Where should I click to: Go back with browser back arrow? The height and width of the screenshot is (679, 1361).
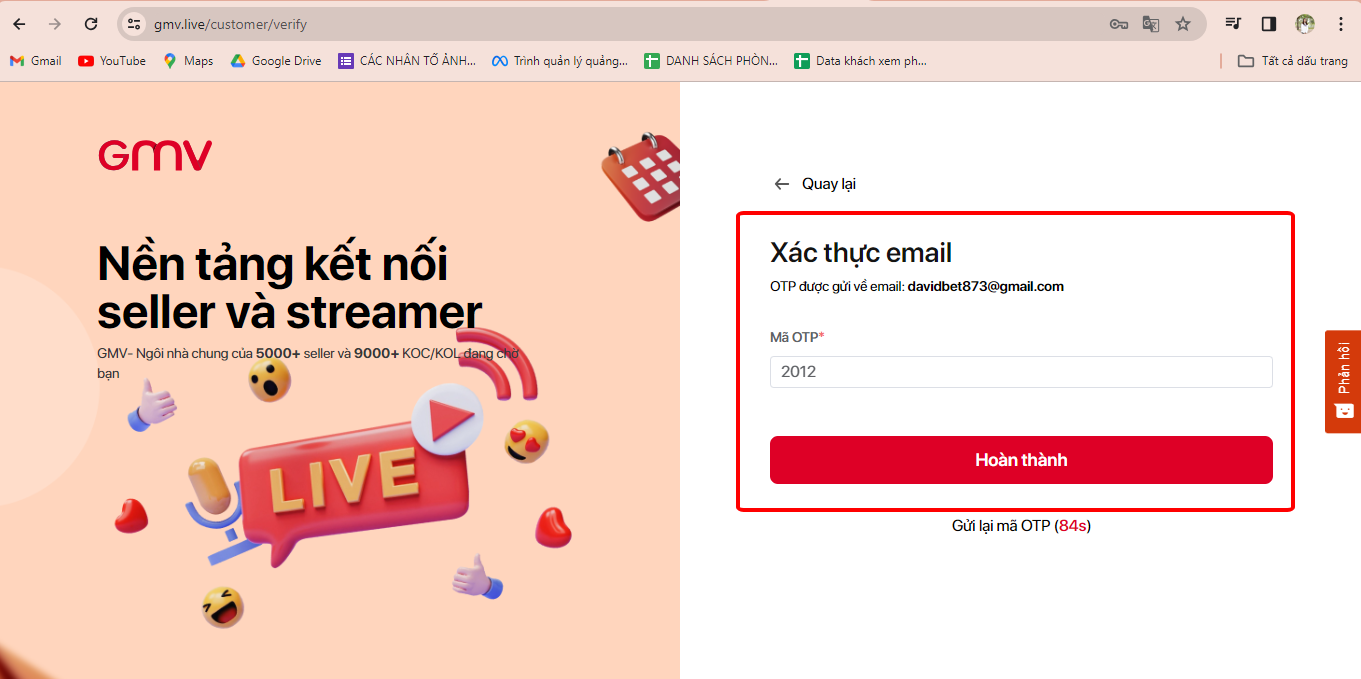point(19,24)
